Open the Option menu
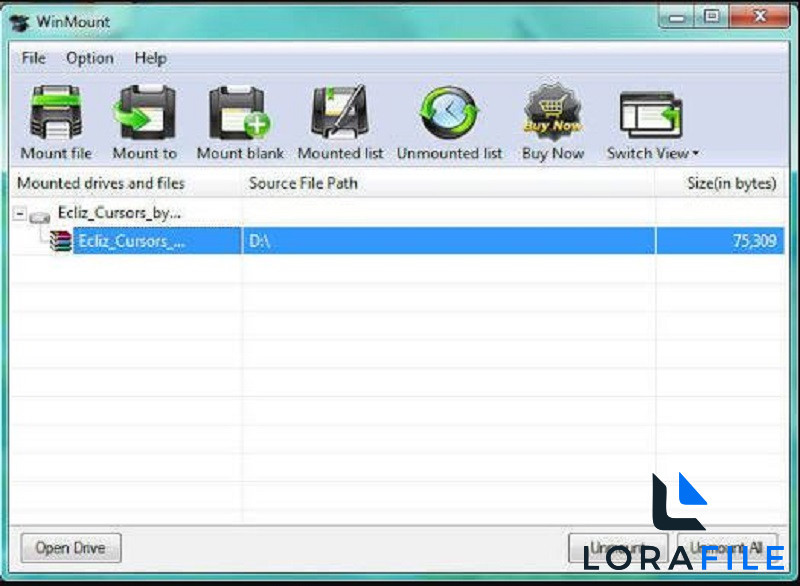The image size is (800, 586). [90, 58]
